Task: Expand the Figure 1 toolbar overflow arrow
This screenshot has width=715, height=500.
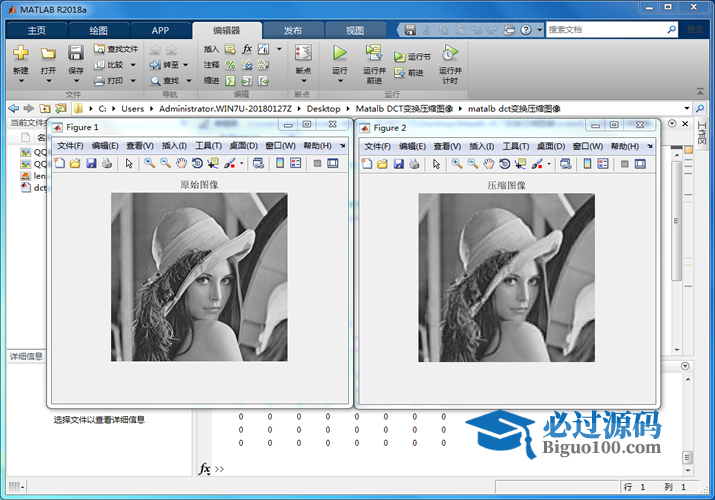Action: 343,145
